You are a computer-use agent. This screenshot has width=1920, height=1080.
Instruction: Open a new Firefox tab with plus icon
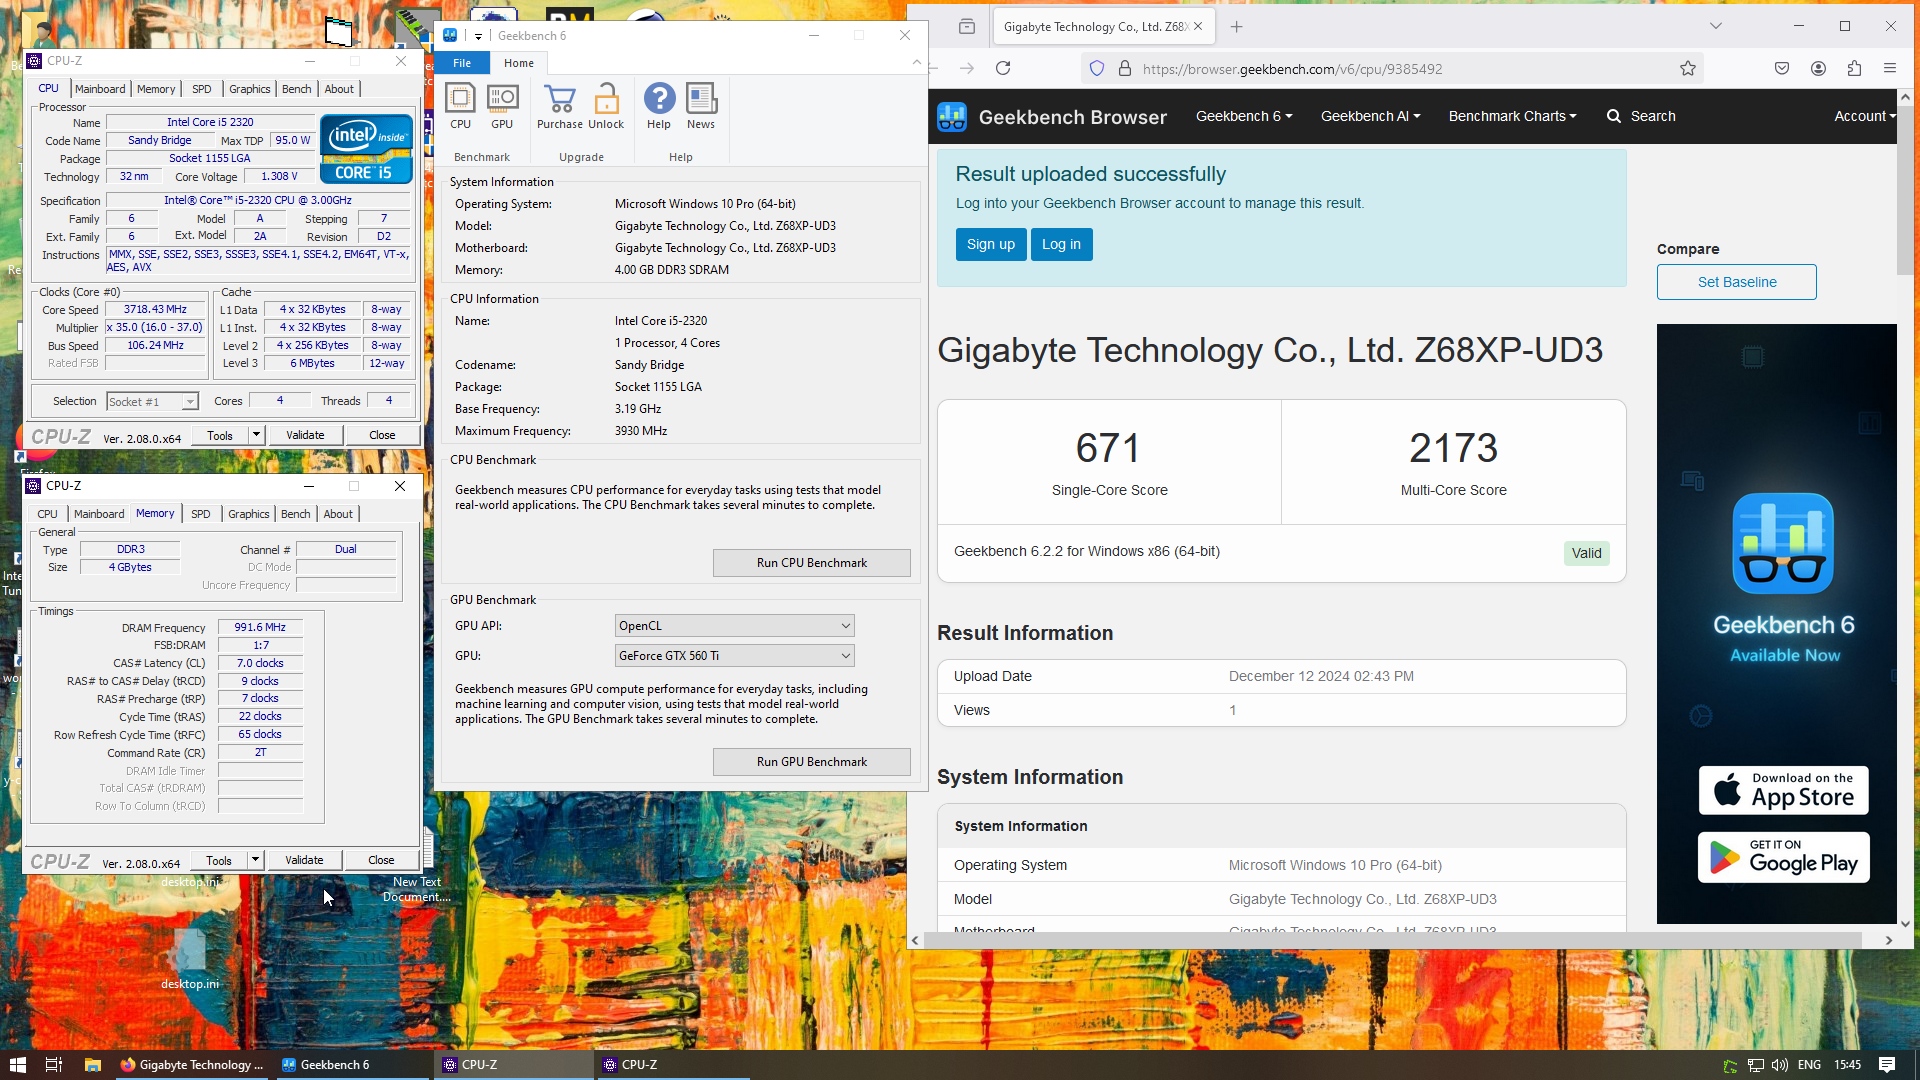(x=1236, y=27)
